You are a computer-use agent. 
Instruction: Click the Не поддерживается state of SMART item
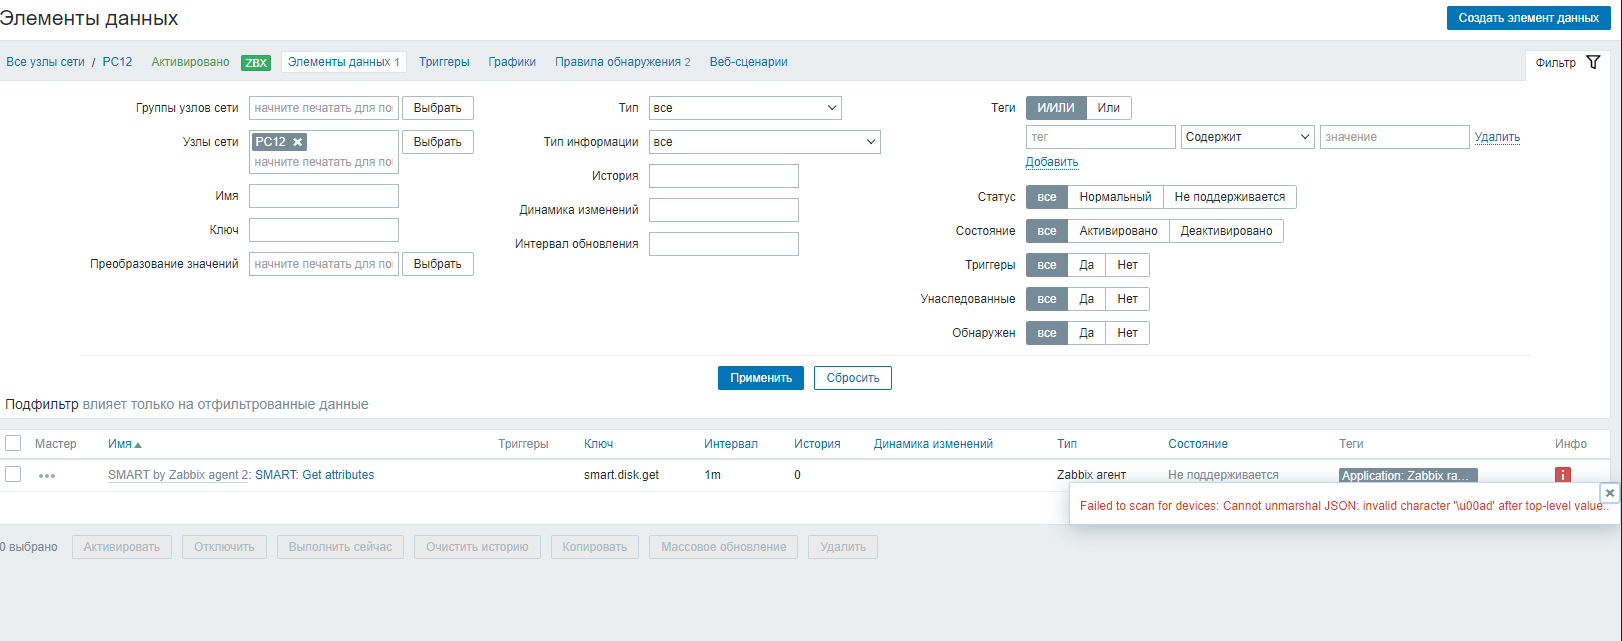click(x=1223, y=475)
